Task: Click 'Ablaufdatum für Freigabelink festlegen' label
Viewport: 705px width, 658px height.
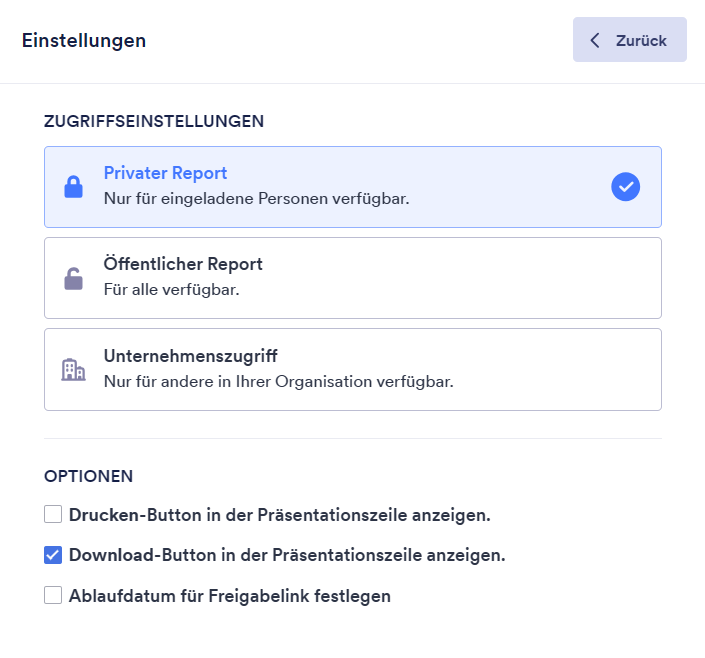Action: [x=230, y=596]
